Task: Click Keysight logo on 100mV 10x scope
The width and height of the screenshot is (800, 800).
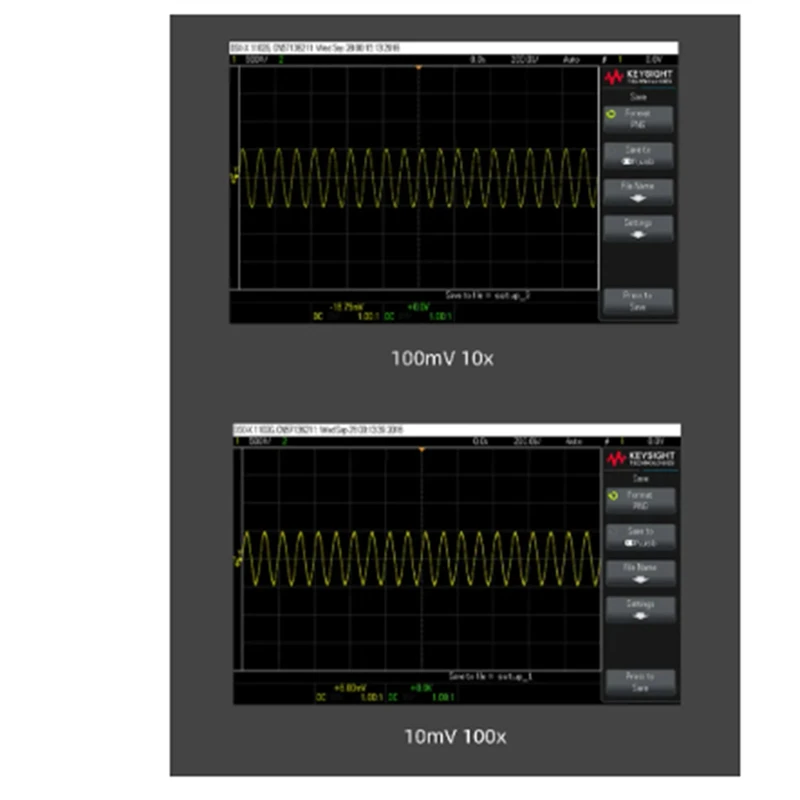Action: click(x=638, y=77)
